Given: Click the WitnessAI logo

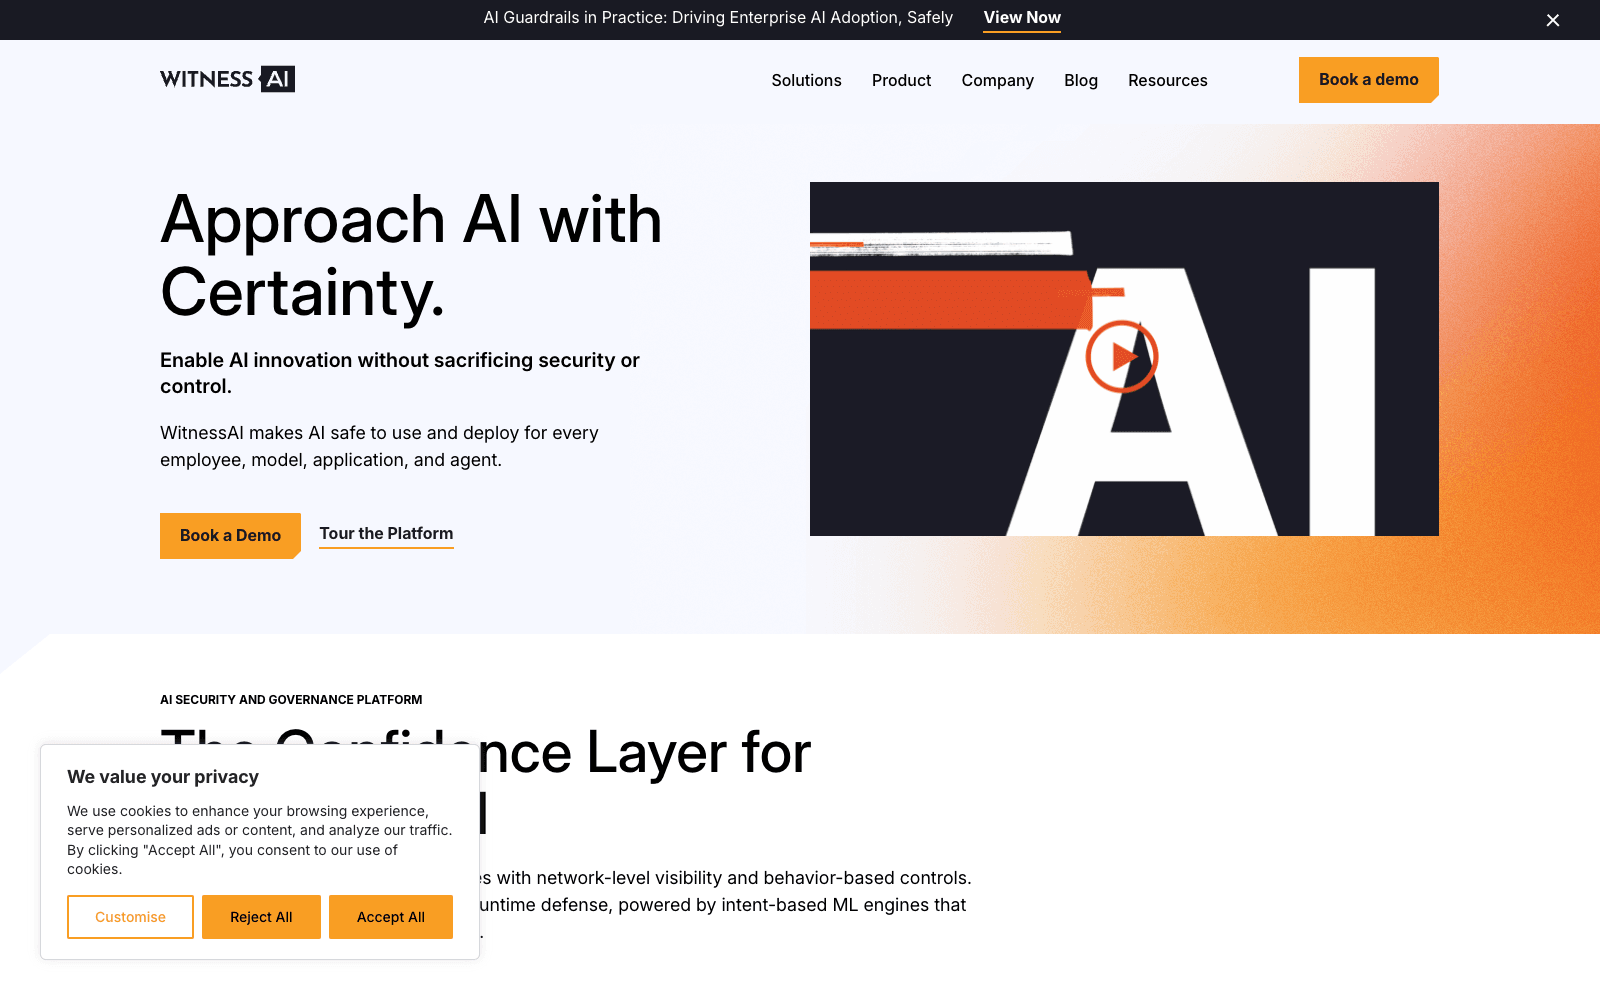Looking at the screenshot, I should pos(227,79).
